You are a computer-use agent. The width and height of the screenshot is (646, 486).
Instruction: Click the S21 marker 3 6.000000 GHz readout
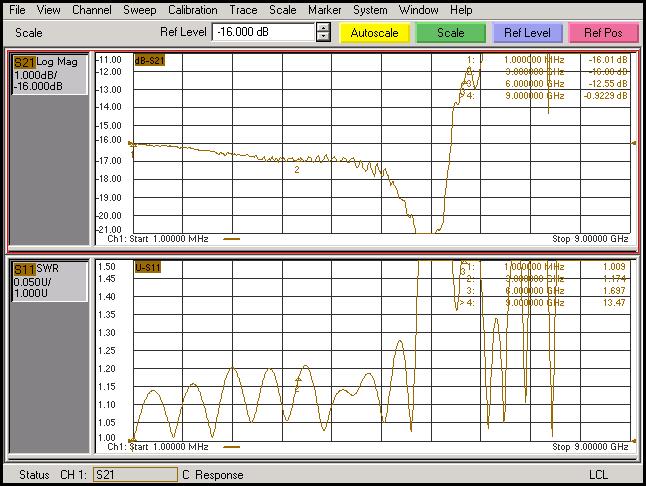click(x=535, y=84)
